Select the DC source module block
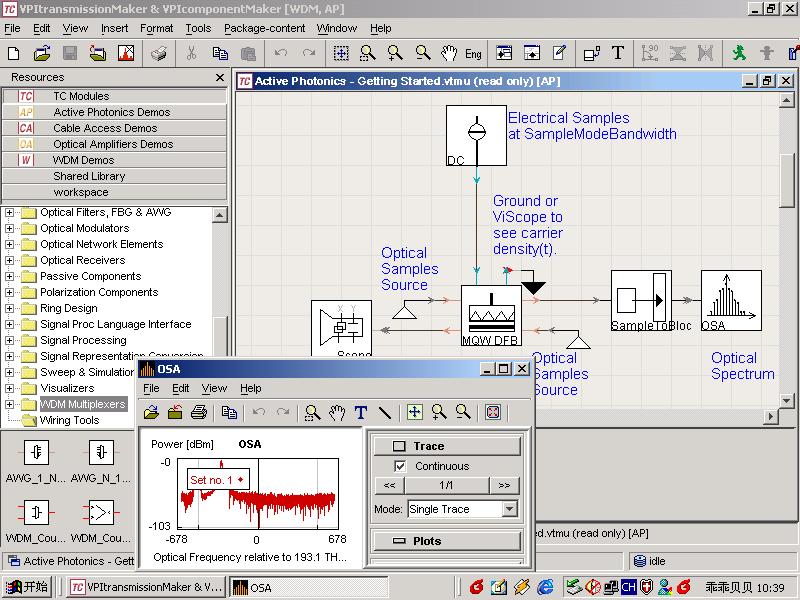 (476, 136)
